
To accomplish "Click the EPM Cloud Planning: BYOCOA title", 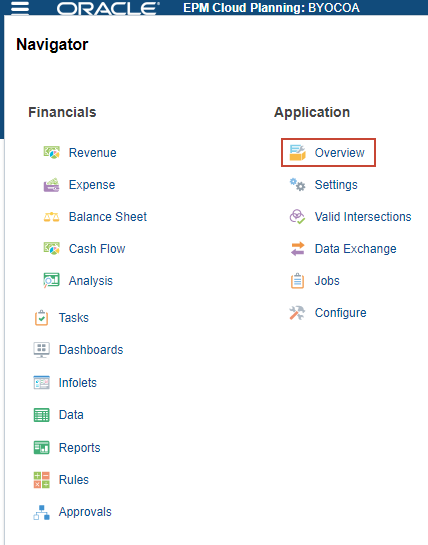I will click(x=272, y=8).
